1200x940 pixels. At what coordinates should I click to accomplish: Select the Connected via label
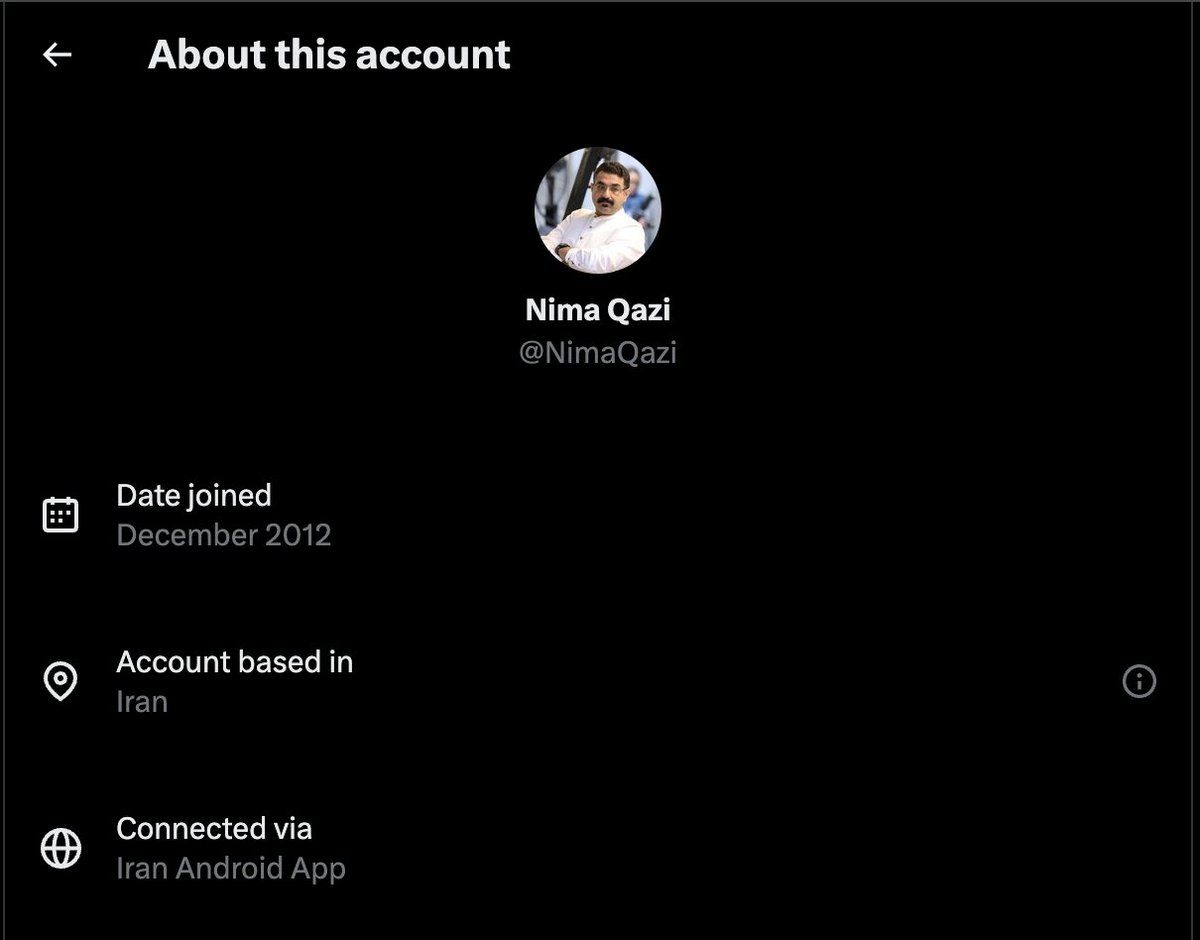214,828
